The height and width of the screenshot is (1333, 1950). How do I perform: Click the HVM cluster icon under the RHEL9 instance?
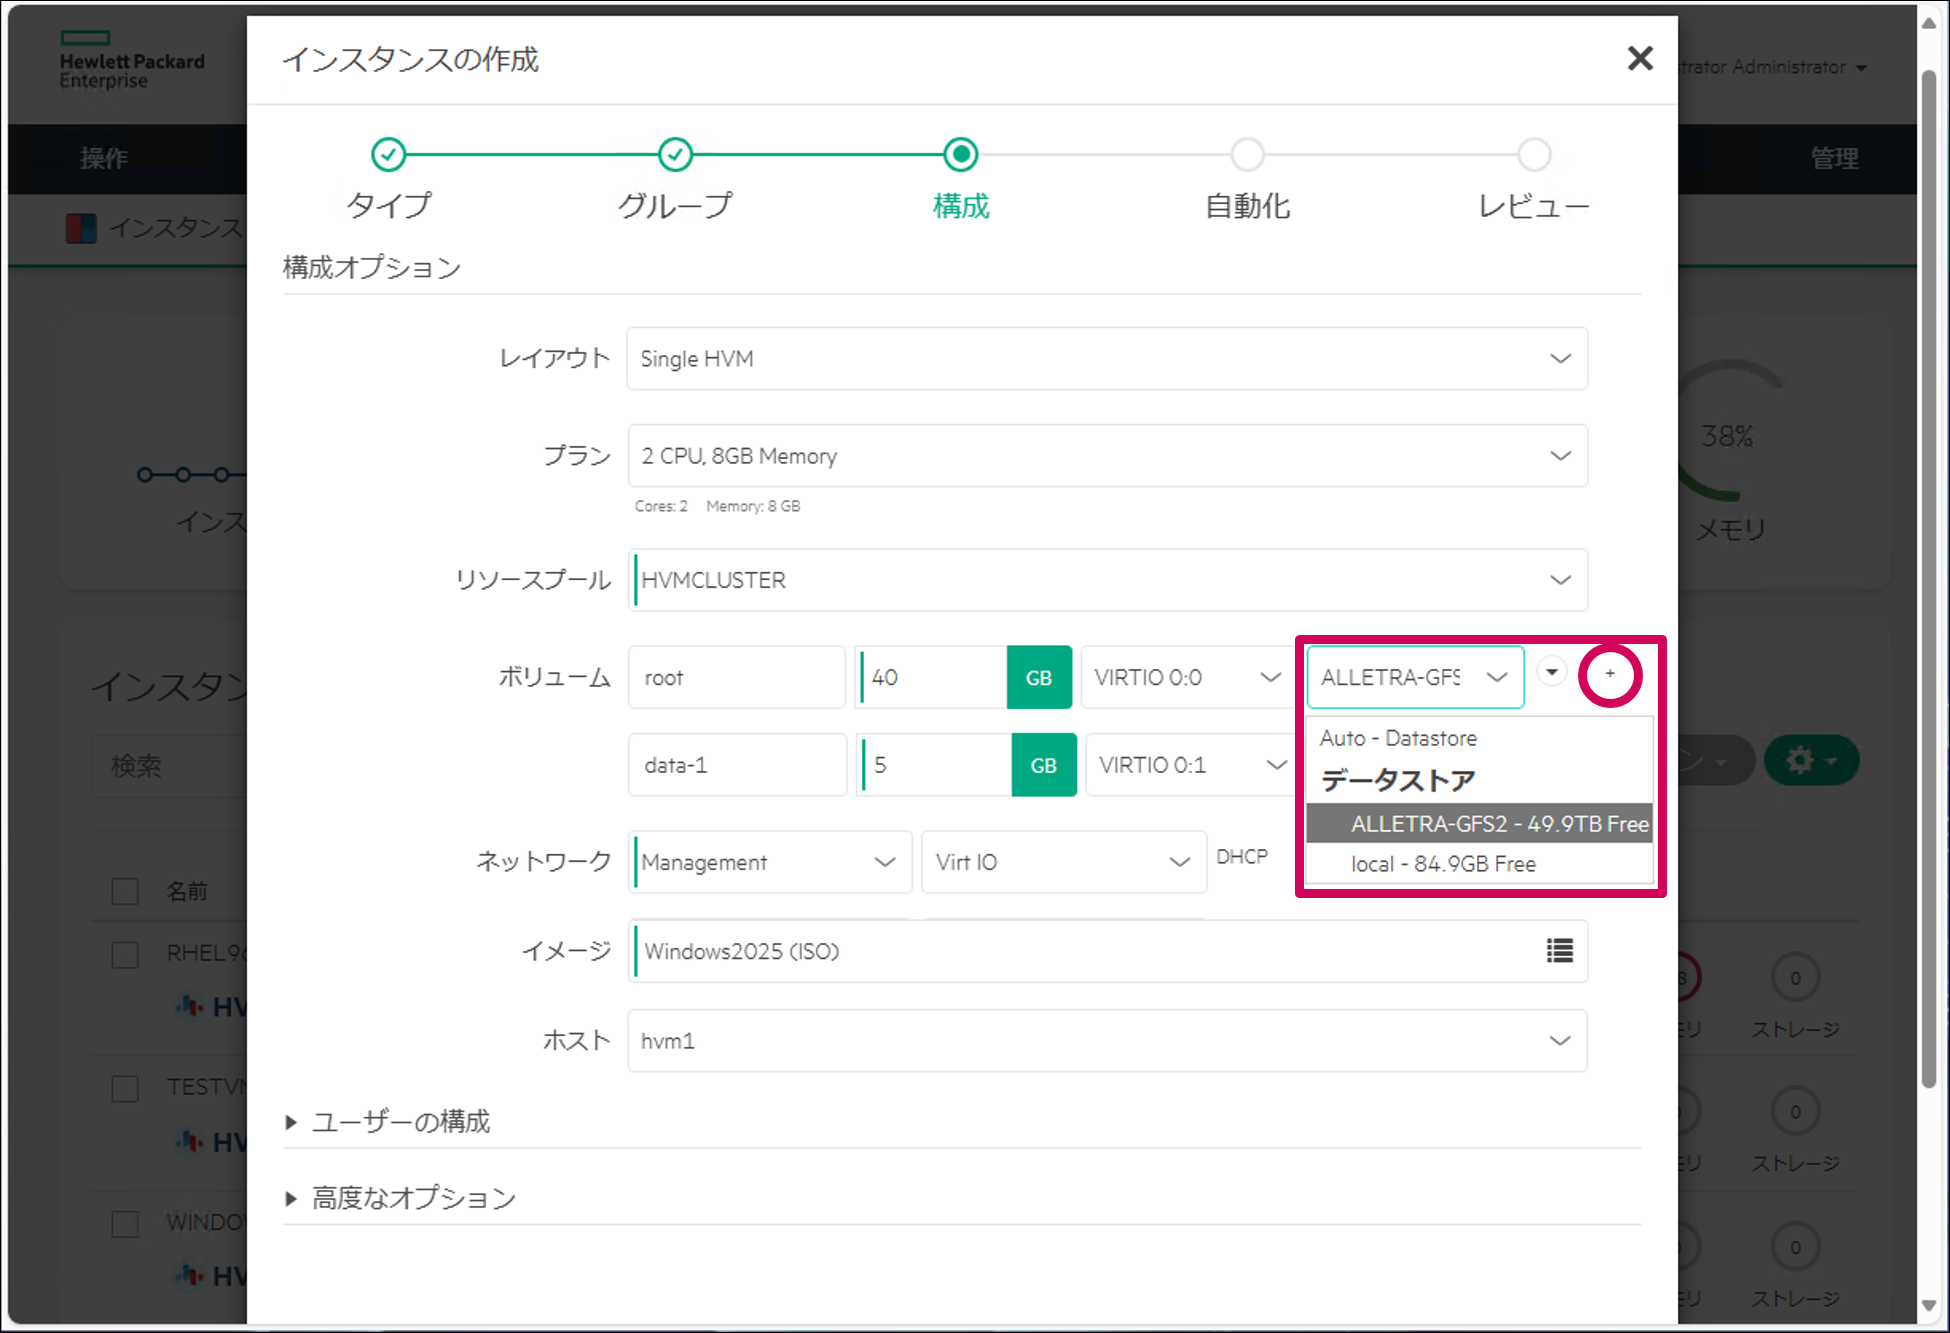coord(190,1007)
